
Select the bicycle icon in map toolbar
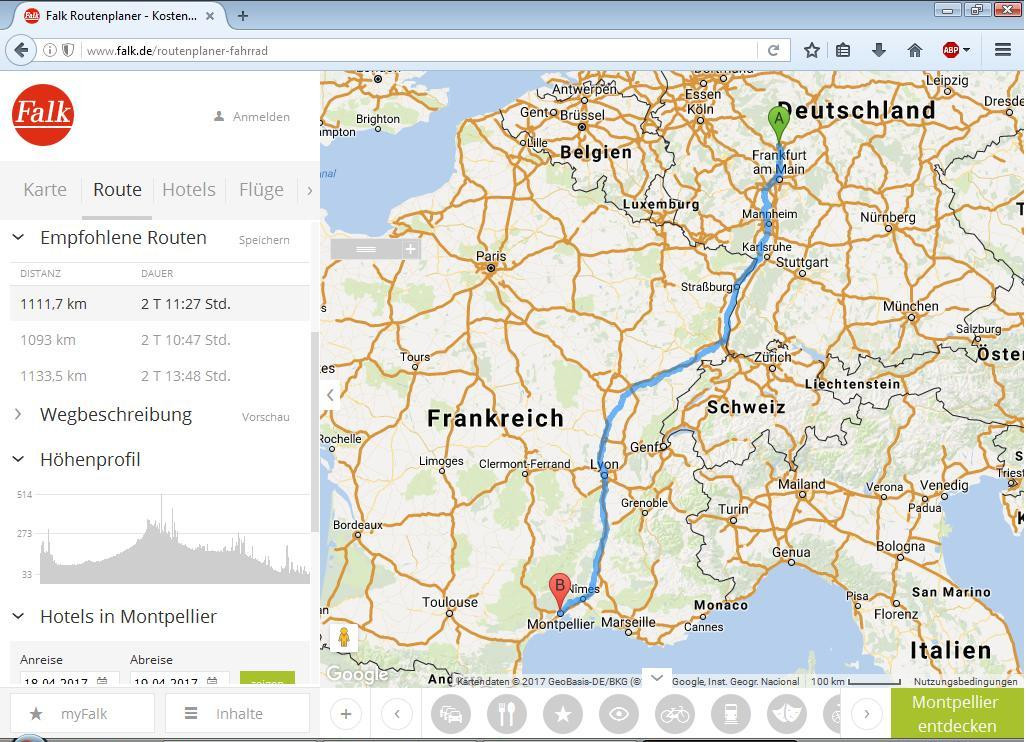[675, 714]
